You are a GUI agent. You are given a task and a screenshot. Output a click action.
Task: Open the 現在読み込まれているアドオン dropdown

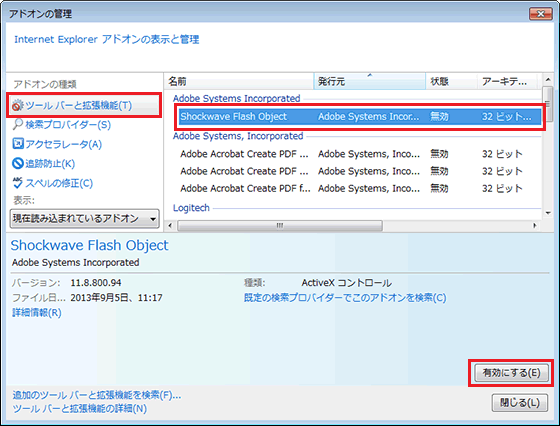click(x=84, y=218)
